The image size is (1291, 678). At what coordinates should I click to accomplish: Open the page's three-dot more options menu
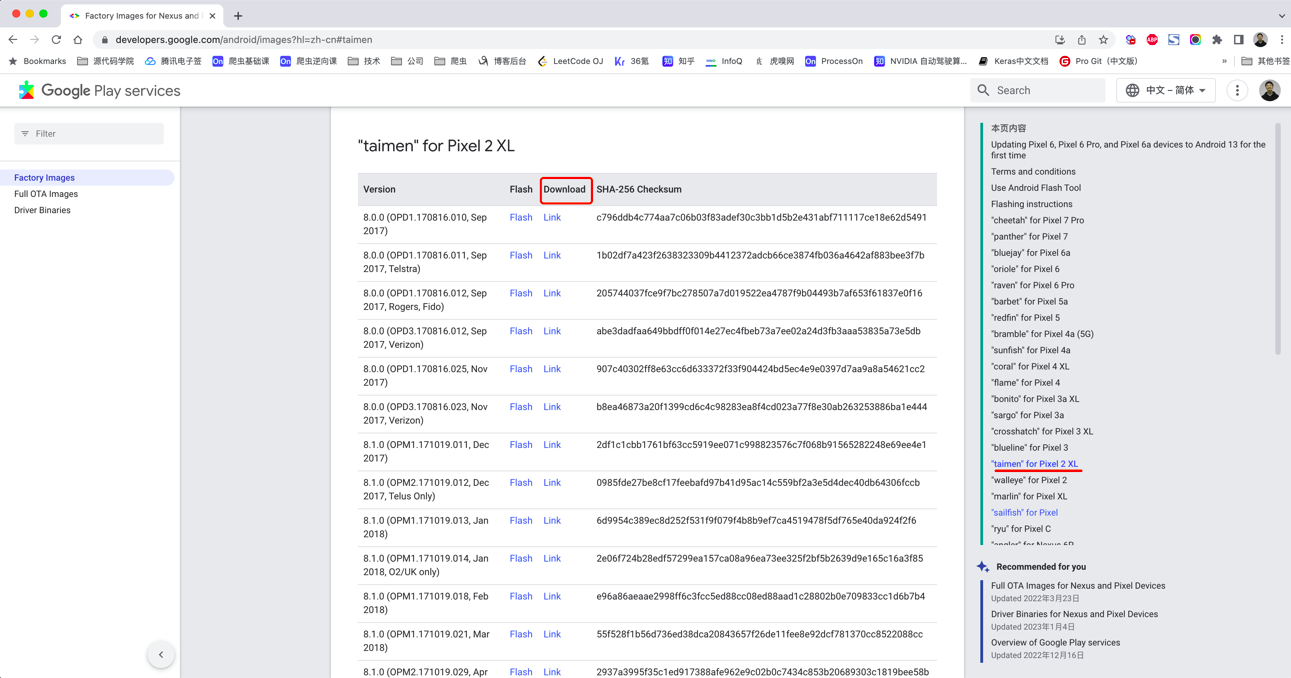point(1237,90)
